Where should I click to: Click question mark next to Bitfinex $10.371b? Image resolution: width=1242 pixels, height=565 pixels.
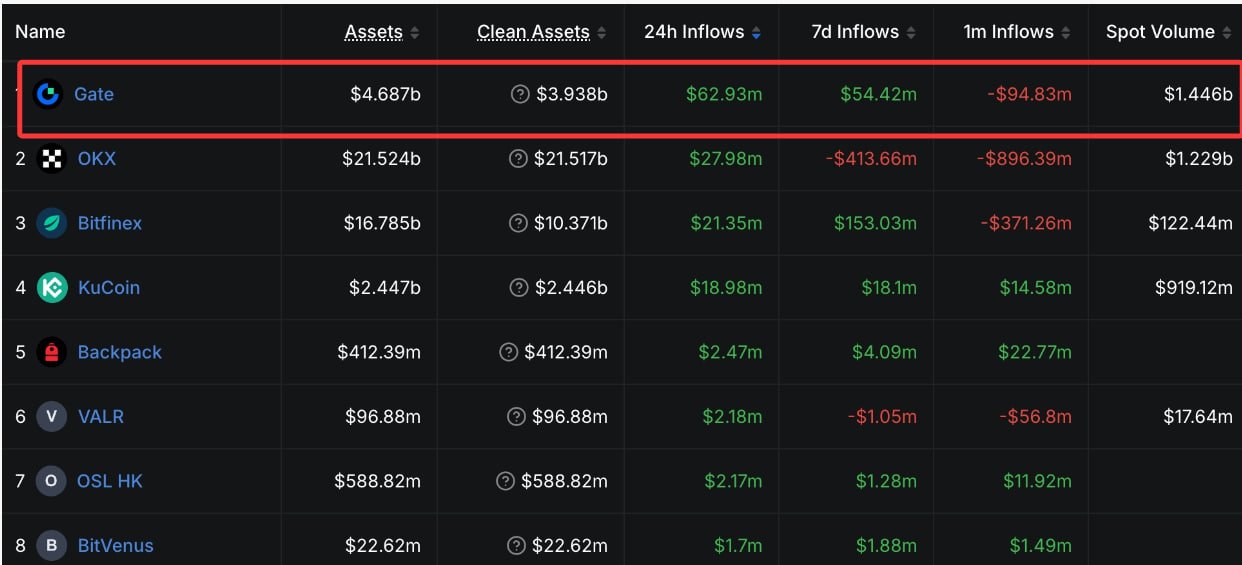click(x=518, y=223)
